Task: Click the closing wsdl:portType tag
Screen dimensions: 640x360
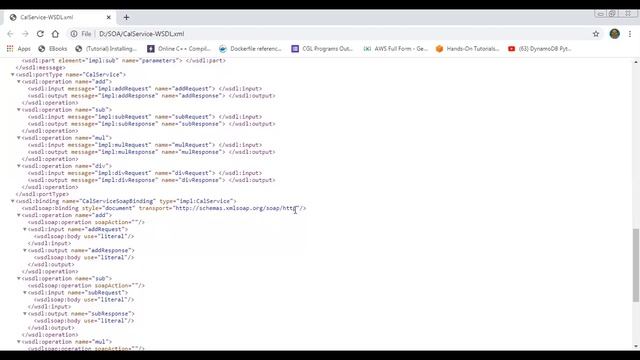Action: [x=42, y=194]
